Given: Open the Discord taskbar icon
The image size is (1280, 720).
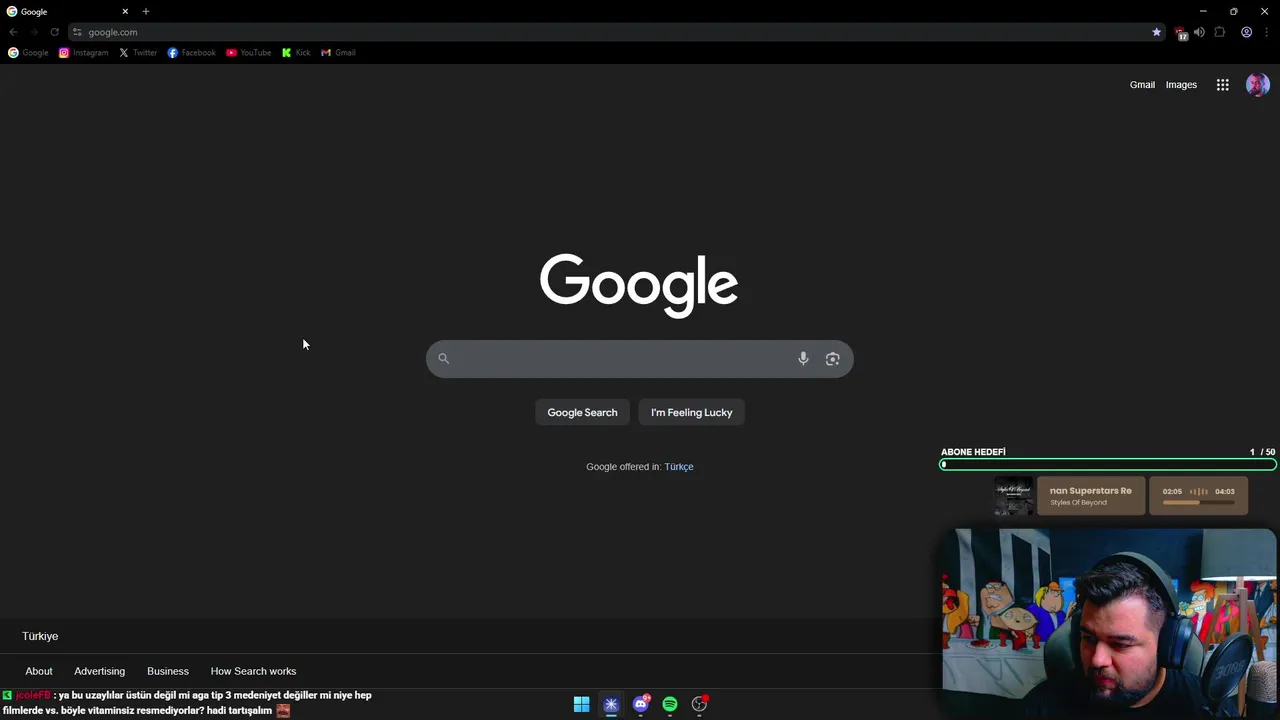Looking at the screenshot, I should tap(641, 704).
